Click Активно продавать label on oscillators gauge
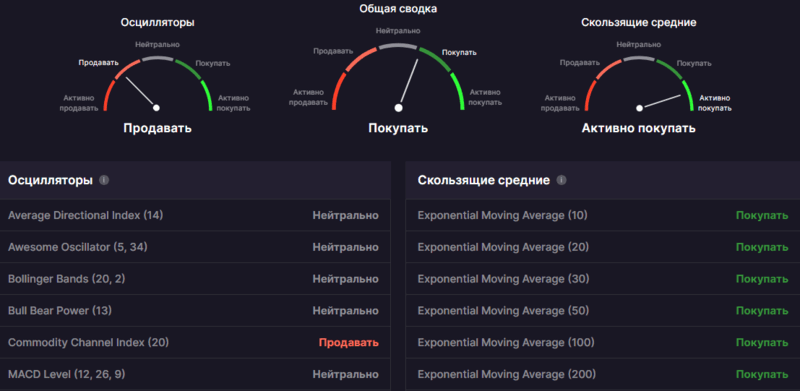Screen dimensions: 800x391 78,103
